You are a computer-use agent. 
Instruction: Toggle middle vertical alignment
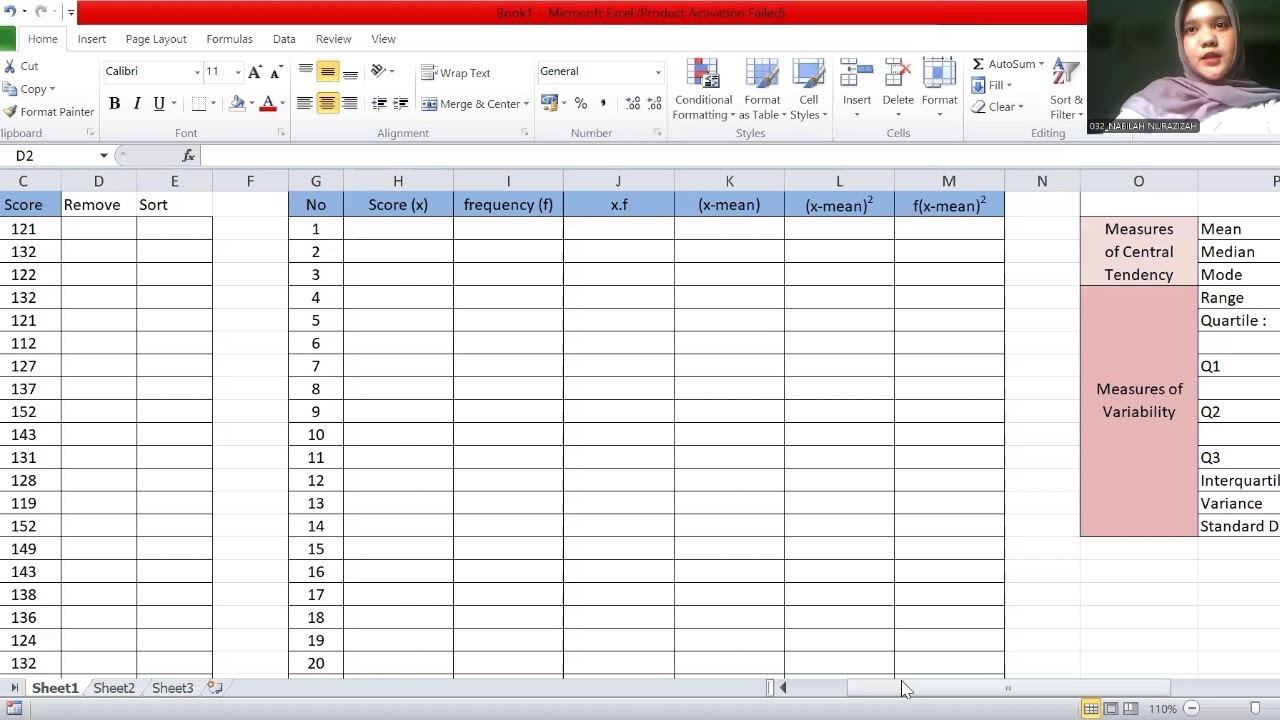[x=328, y=72]
